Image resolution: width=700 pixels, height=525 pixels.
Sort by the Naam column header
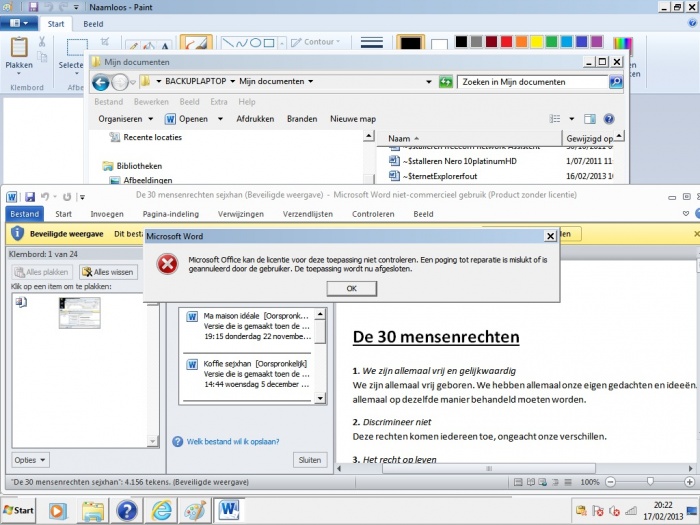click(x=468, y=138)
